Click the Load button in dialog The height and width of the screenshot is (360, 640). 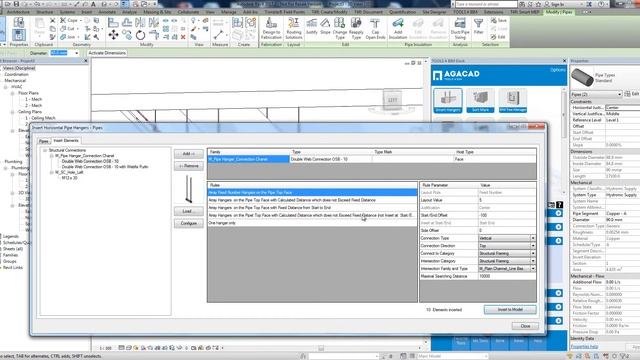click(x=189, y=211)
